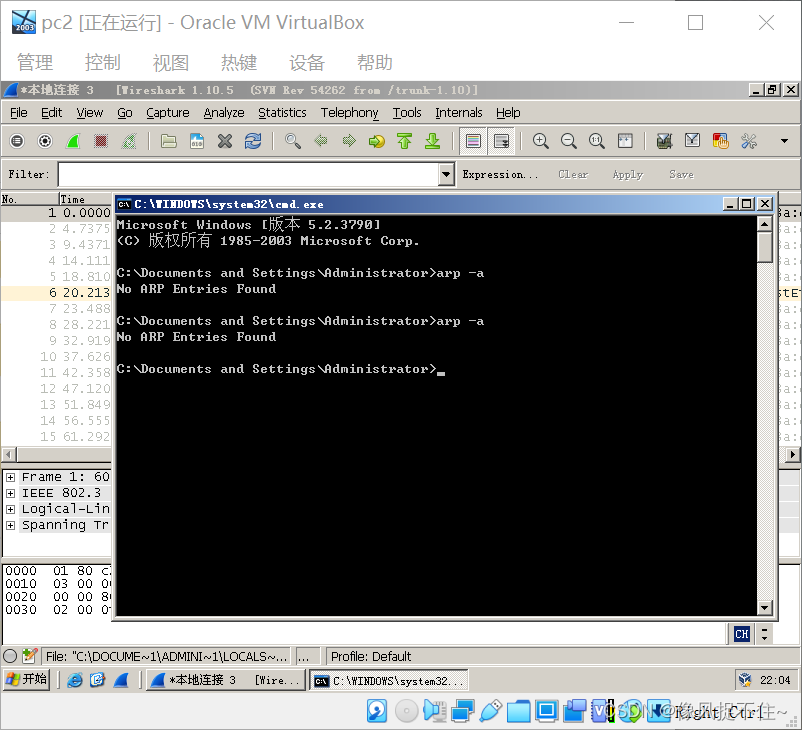Jump to the last packet icon
Viewport: 802px width, 730px height.
433,141
